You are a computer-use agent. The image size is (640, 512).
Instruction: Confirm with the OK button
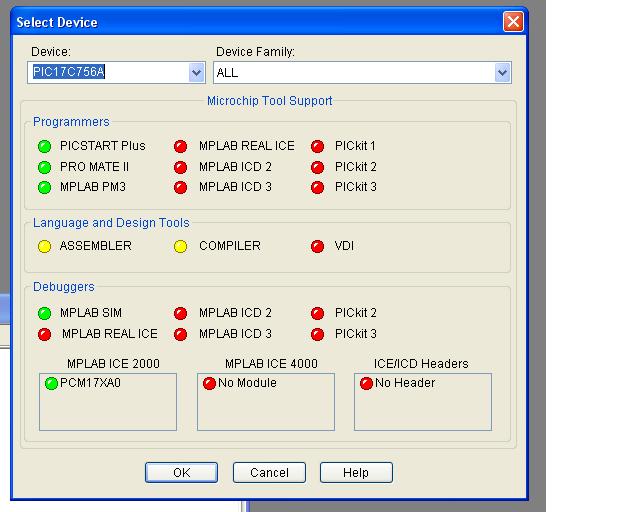(x=181, y=472)
